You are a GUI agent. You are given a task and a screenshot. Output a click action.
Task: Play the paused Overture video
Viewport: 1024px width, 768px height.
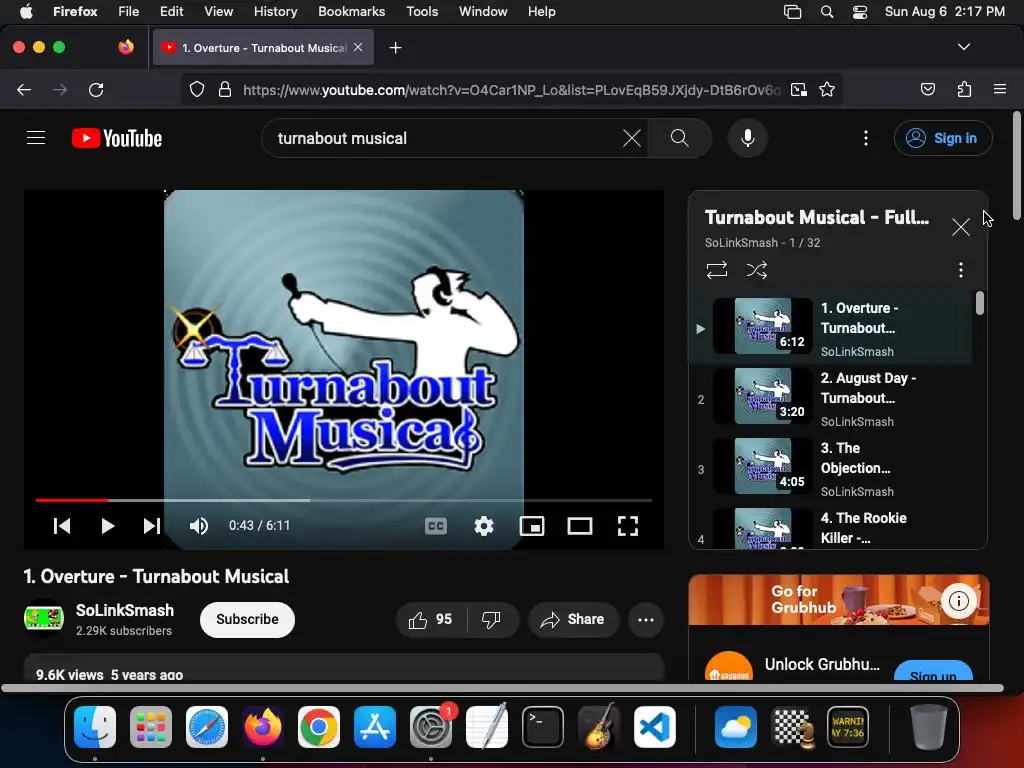(x=108, y=526)
